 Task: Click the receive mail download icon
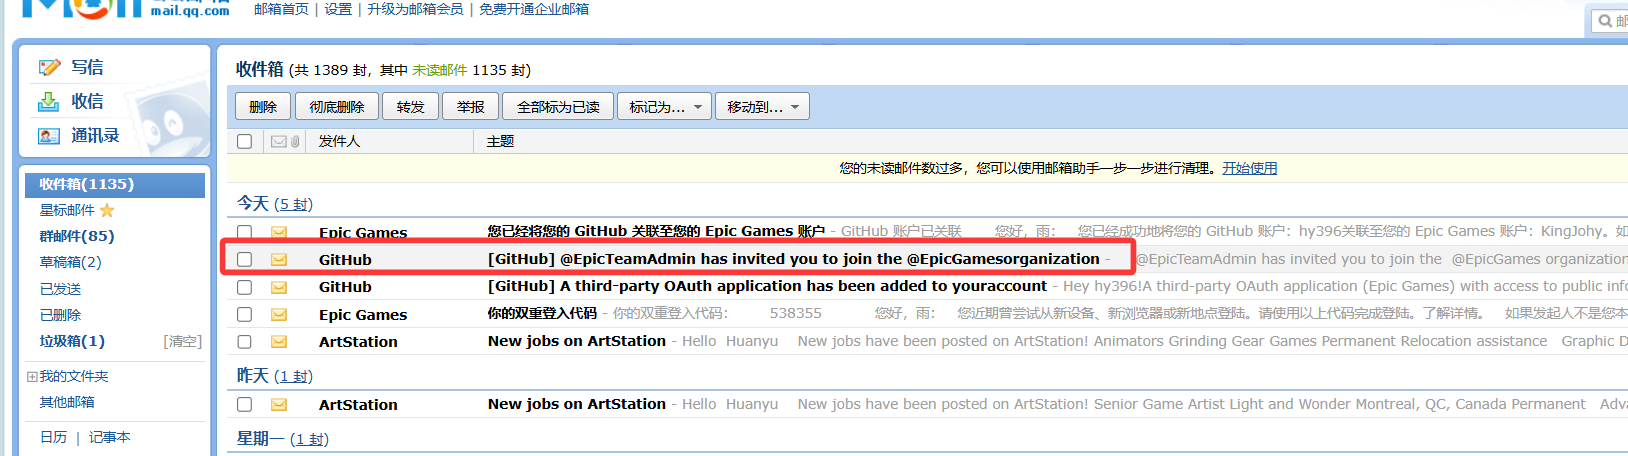tap(49, 101)
